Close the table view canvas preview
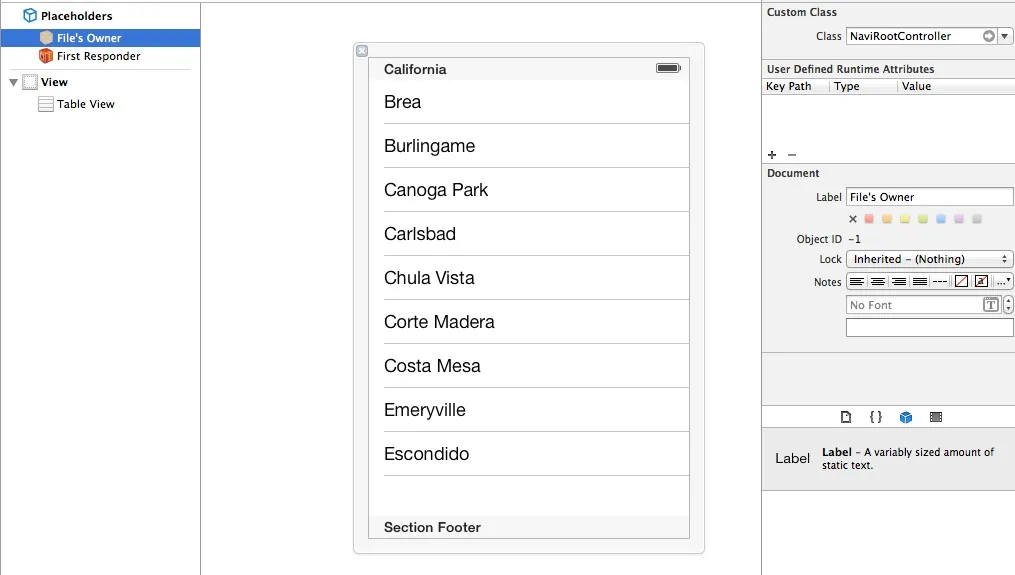Viewport: 1015px width, 575px height. pyautogui.click(x=362, y=51)
